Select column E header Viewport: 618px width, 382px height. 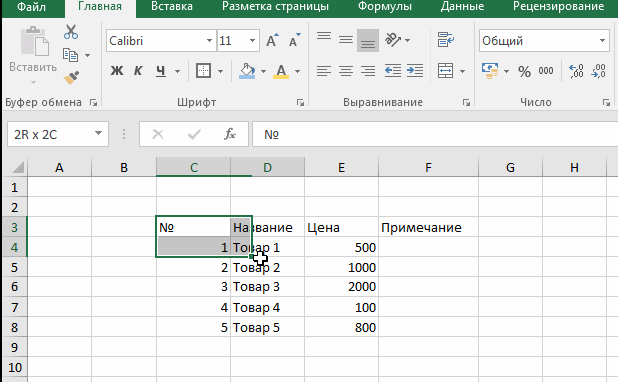[341, 168]
